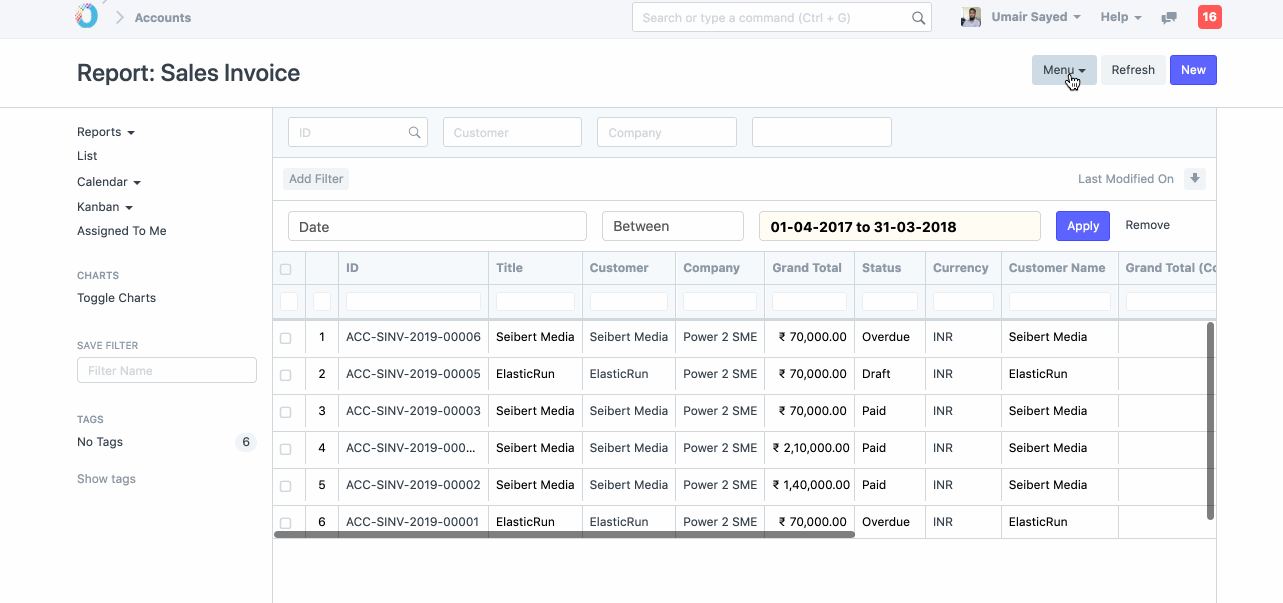Image resolution: width=1283 pixels, height=603 pixels.
Task: Click the Filter Name save field
Action: [167, 370]
